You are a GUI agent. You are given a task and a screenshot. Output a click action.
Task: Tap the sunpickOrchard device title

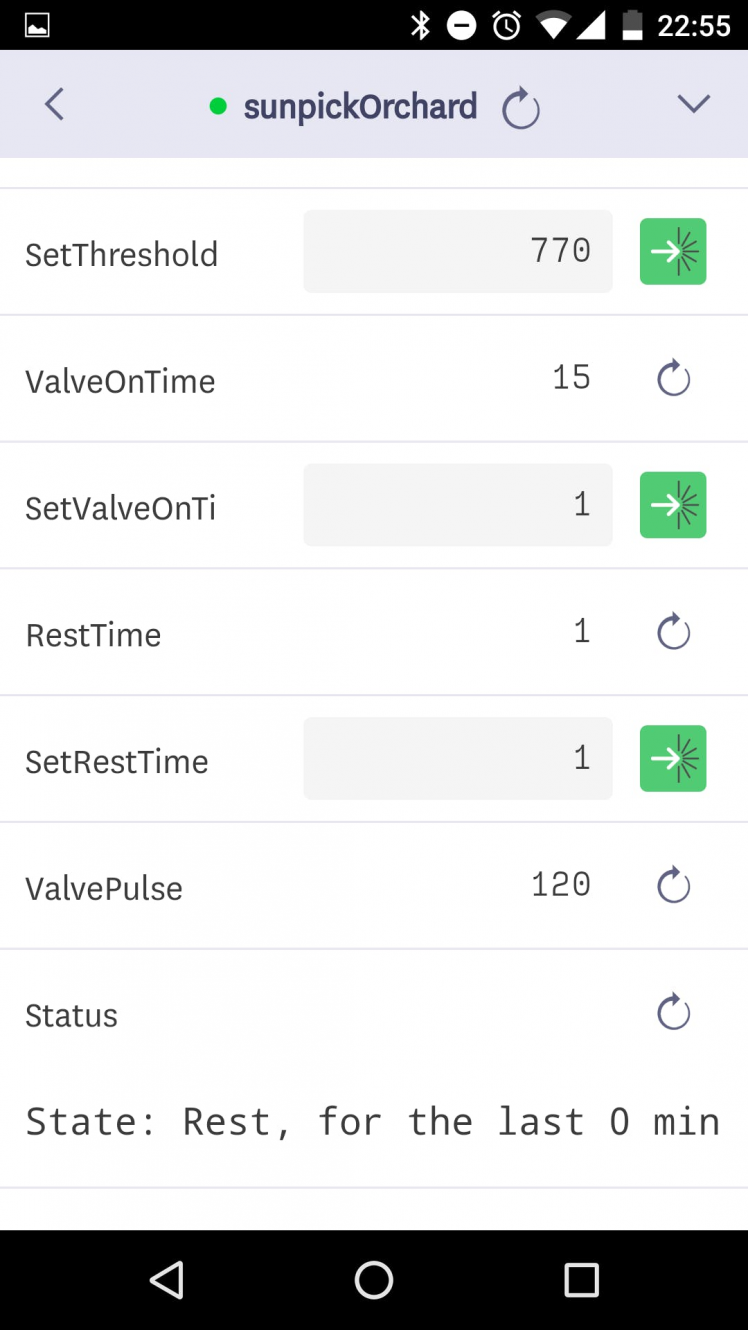pos(360,107)
